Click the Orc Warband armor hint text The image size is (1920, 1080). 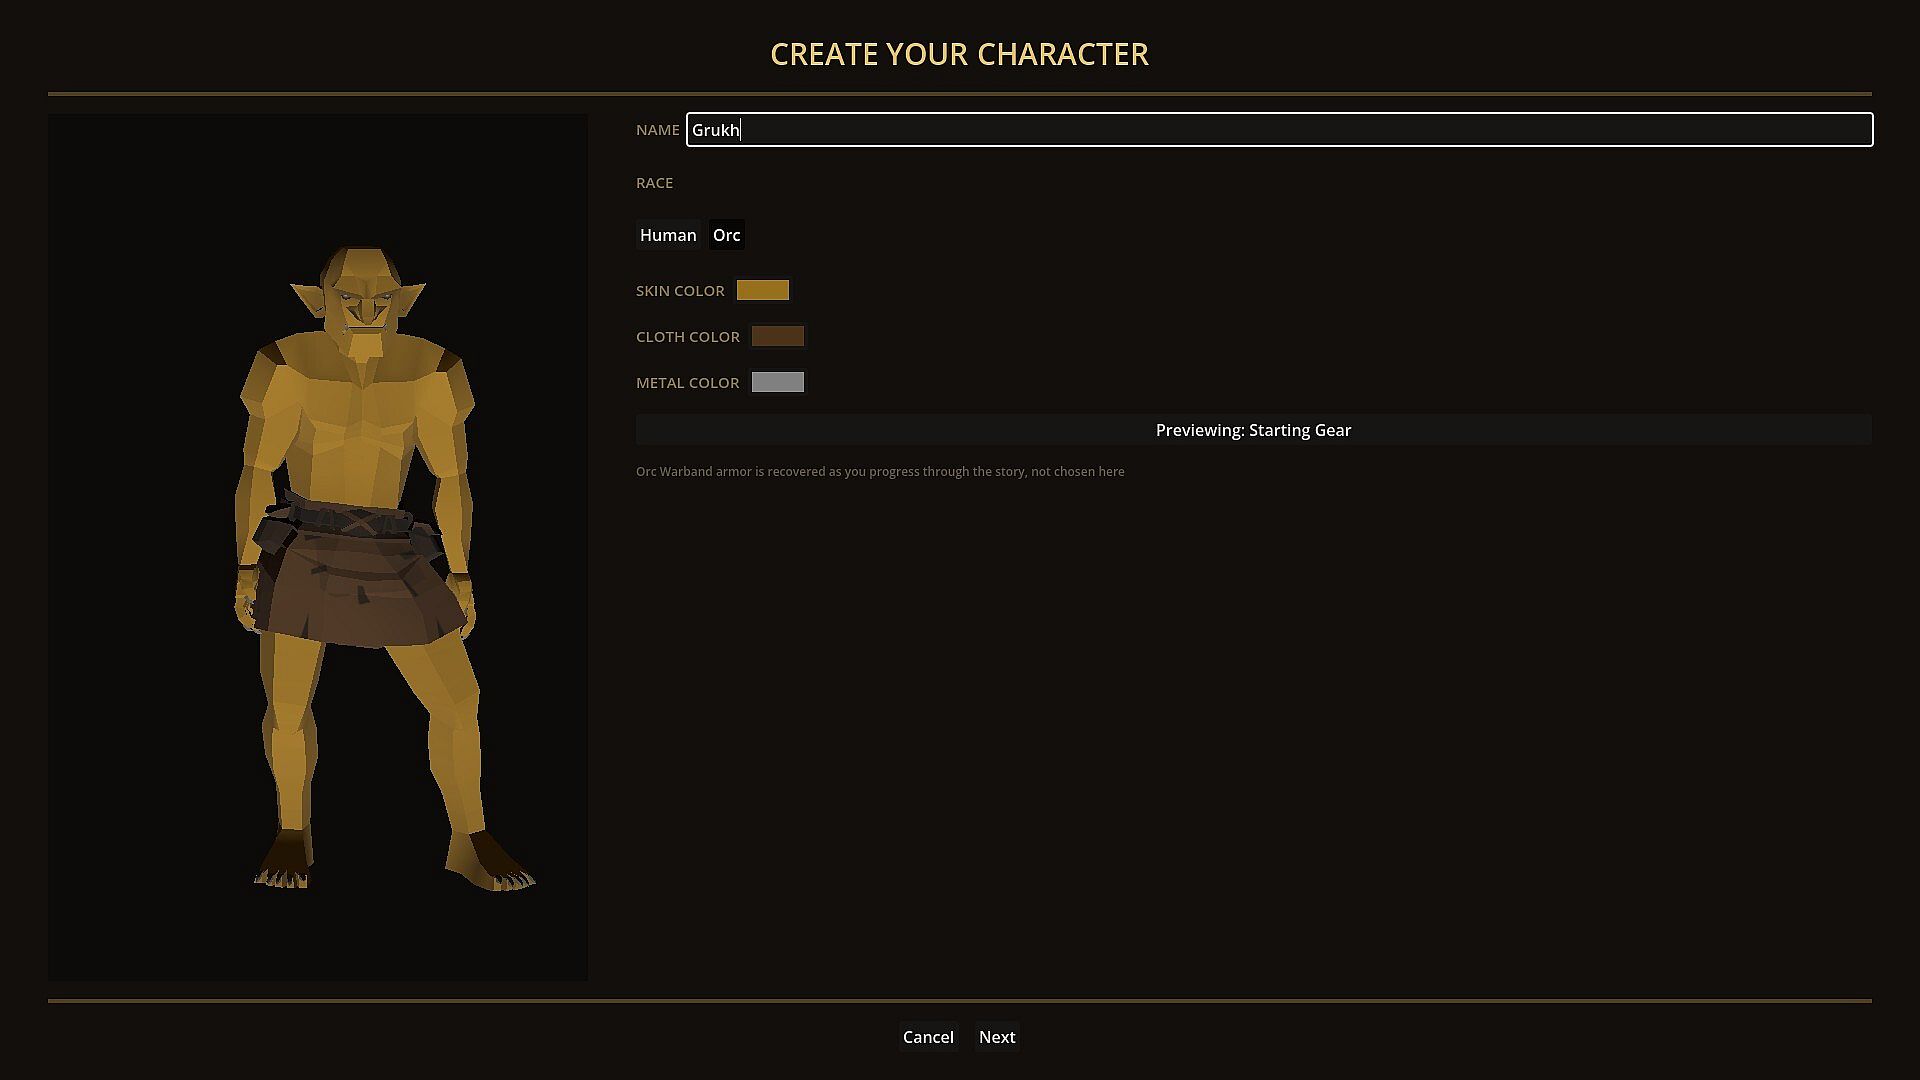[x=880, y=471]
